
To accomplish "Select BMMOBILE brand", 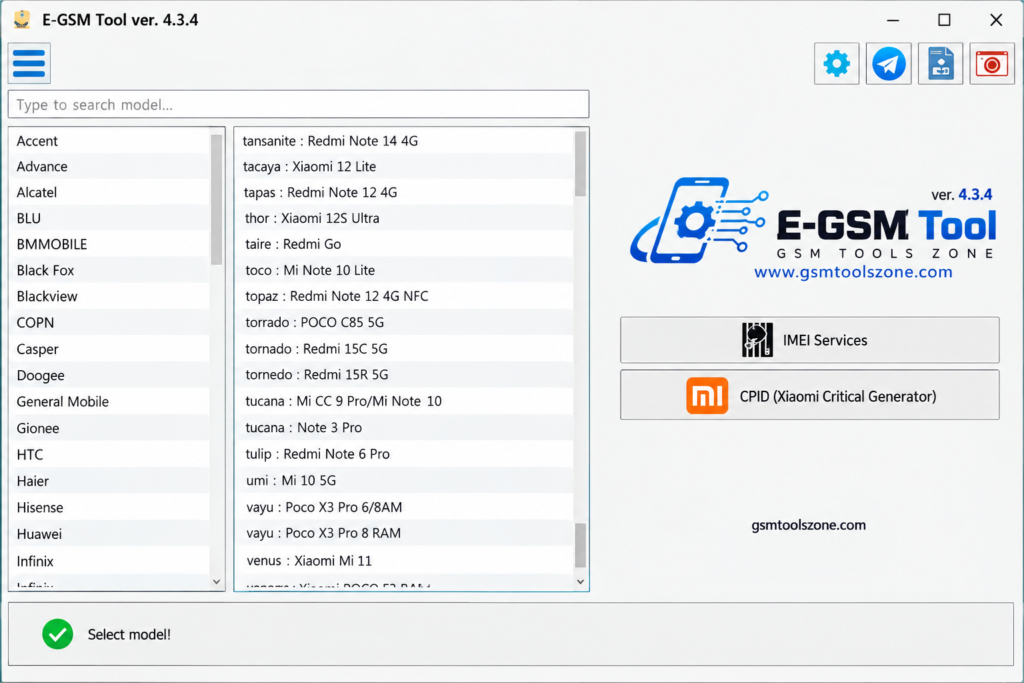I will pyautogui.click(x=109, y=244).
